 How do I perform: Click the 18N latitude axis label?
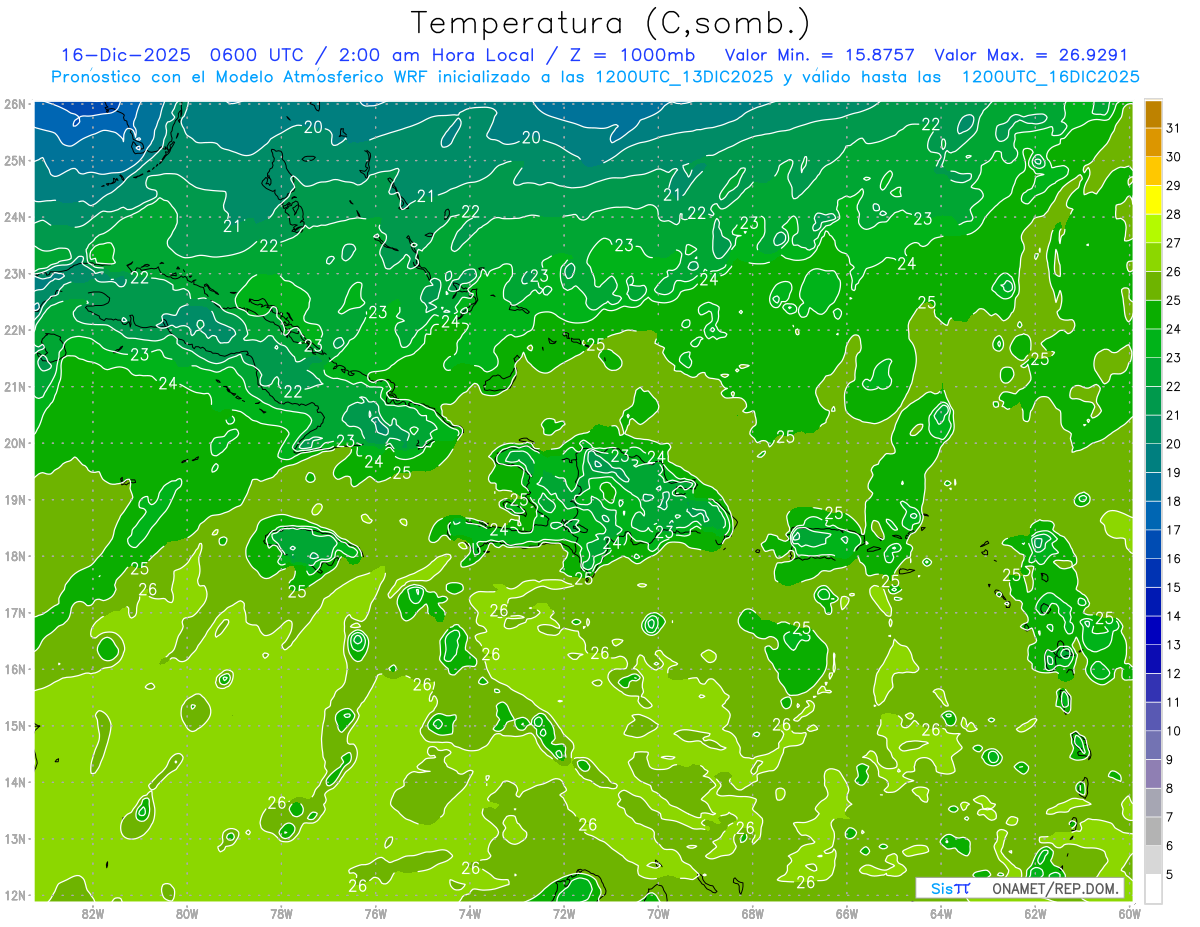click(x=15, y=556)
